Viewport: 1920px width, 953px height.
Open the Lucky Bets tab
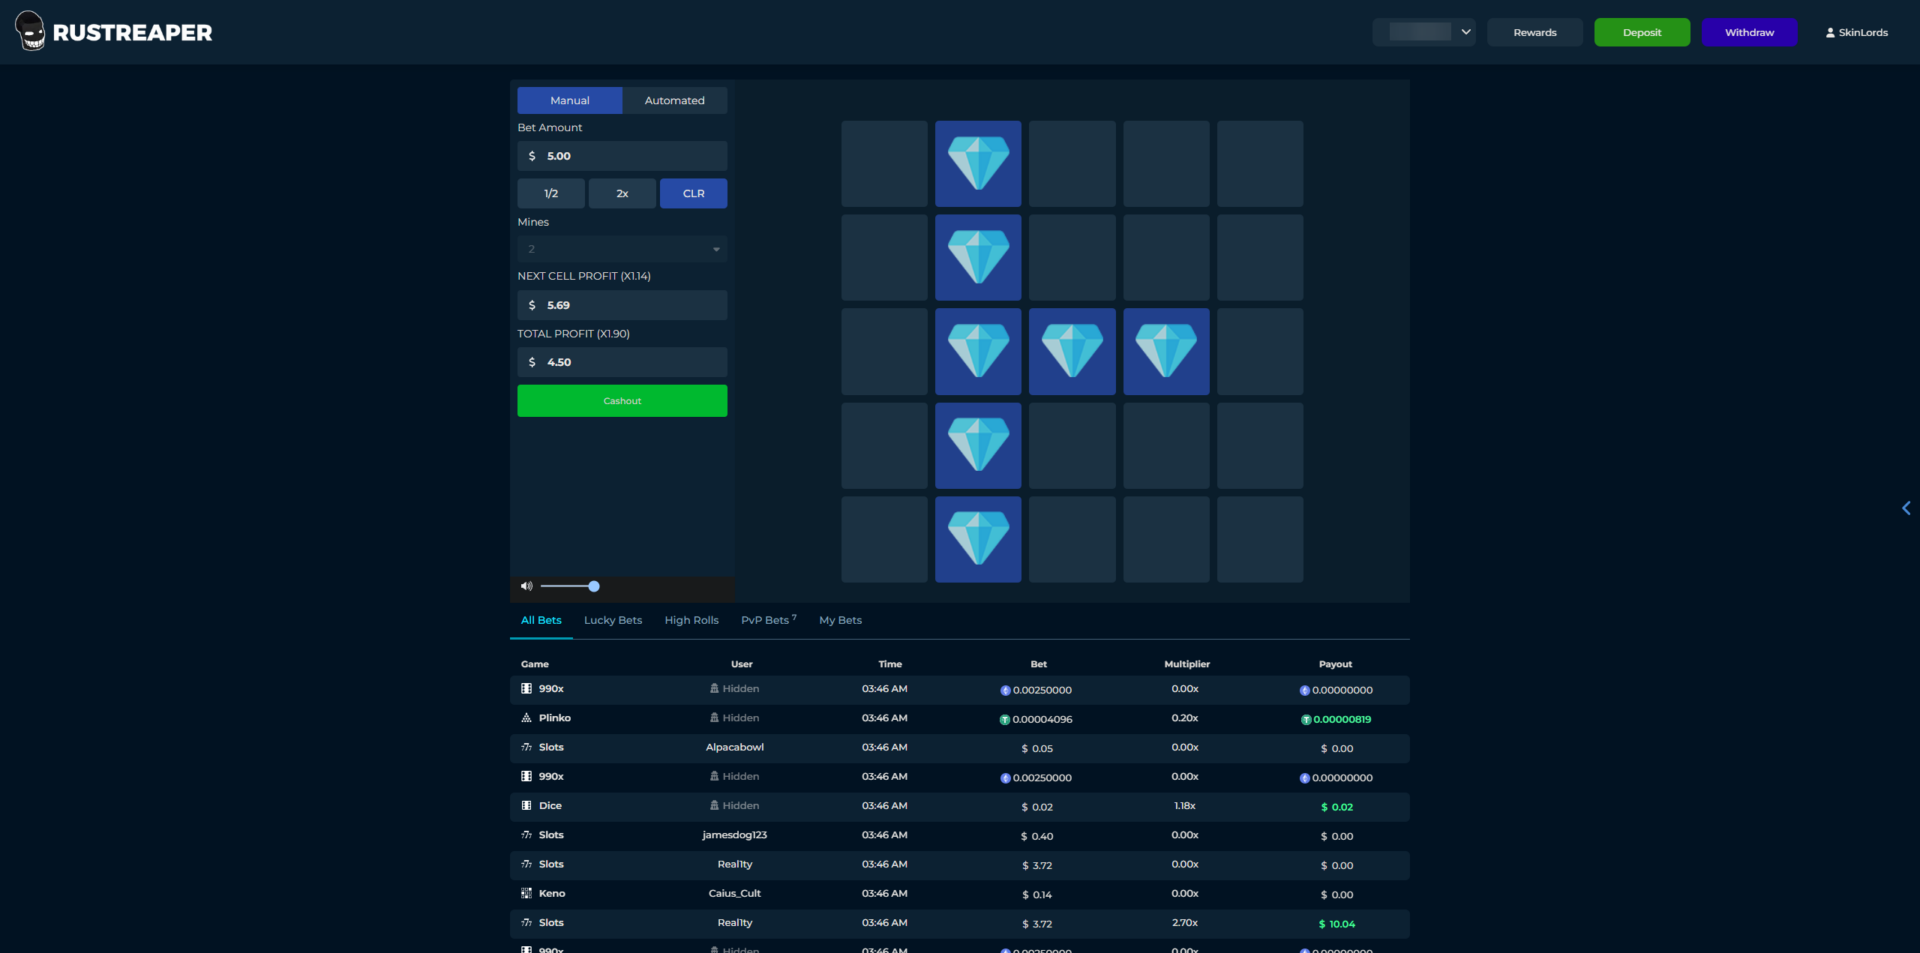pyautogui.click(x=612, y=620)
